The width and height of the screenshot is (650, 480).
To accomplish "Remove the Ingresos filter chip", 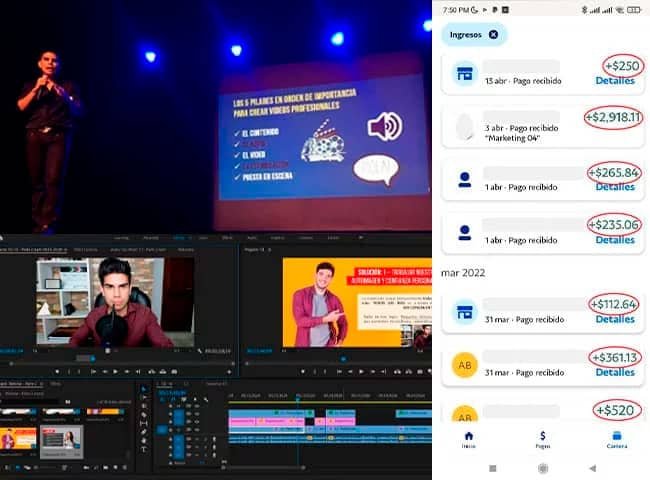I will (x=494, y=34).
